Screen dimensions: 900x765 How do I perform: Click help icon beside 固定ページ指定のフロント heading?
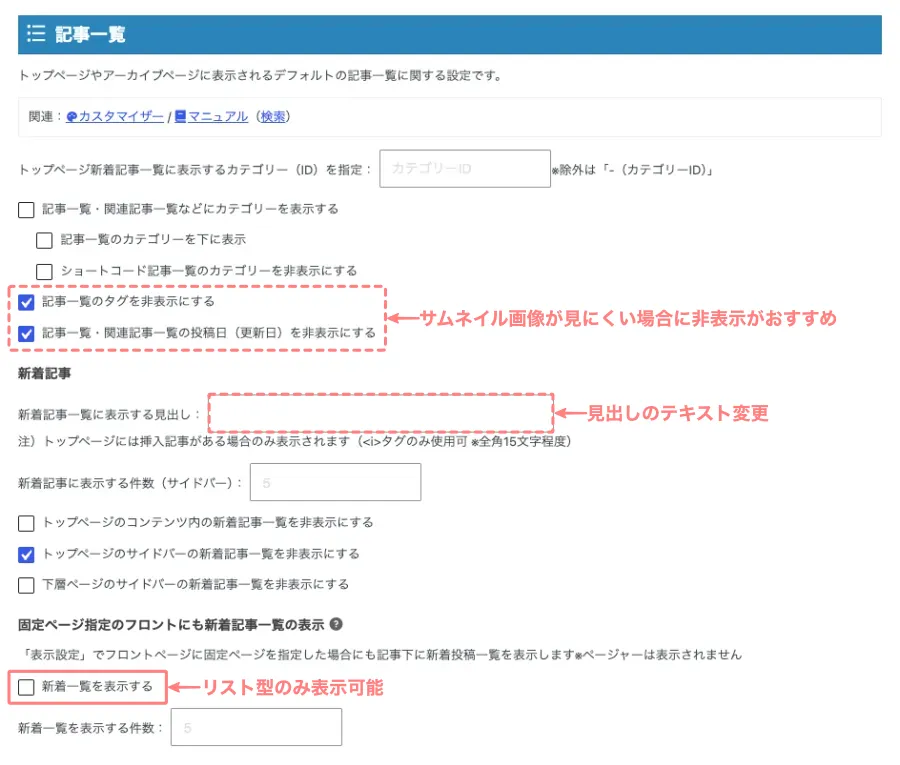tap(336, 624)
